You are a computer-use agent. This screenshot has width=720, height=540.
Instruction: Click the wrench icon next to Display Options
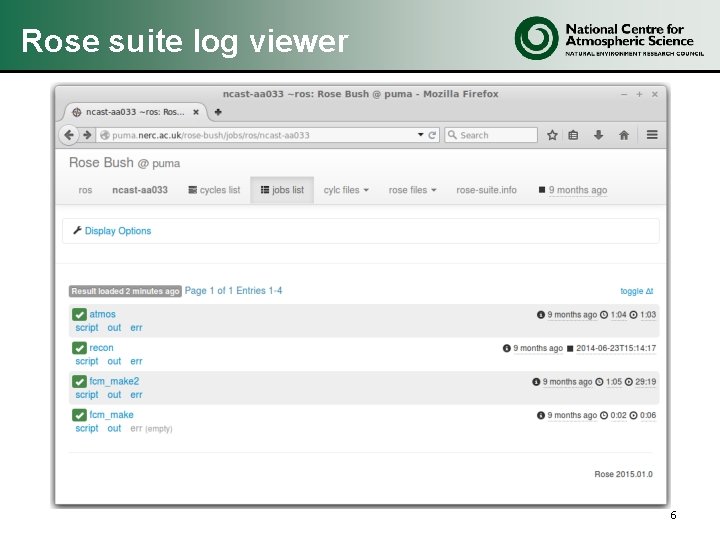click(x=77, y=231)
